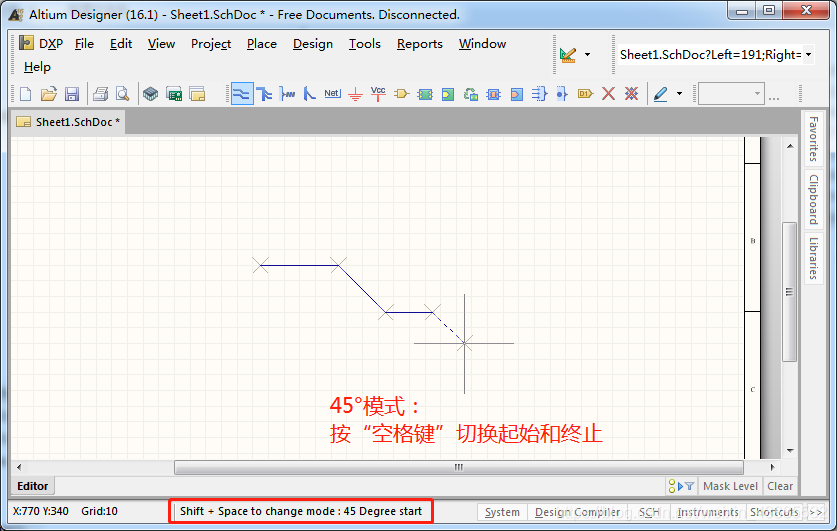Open the Favorites side panel
This screenshot has height=531, width=837.
coord(813,139)
